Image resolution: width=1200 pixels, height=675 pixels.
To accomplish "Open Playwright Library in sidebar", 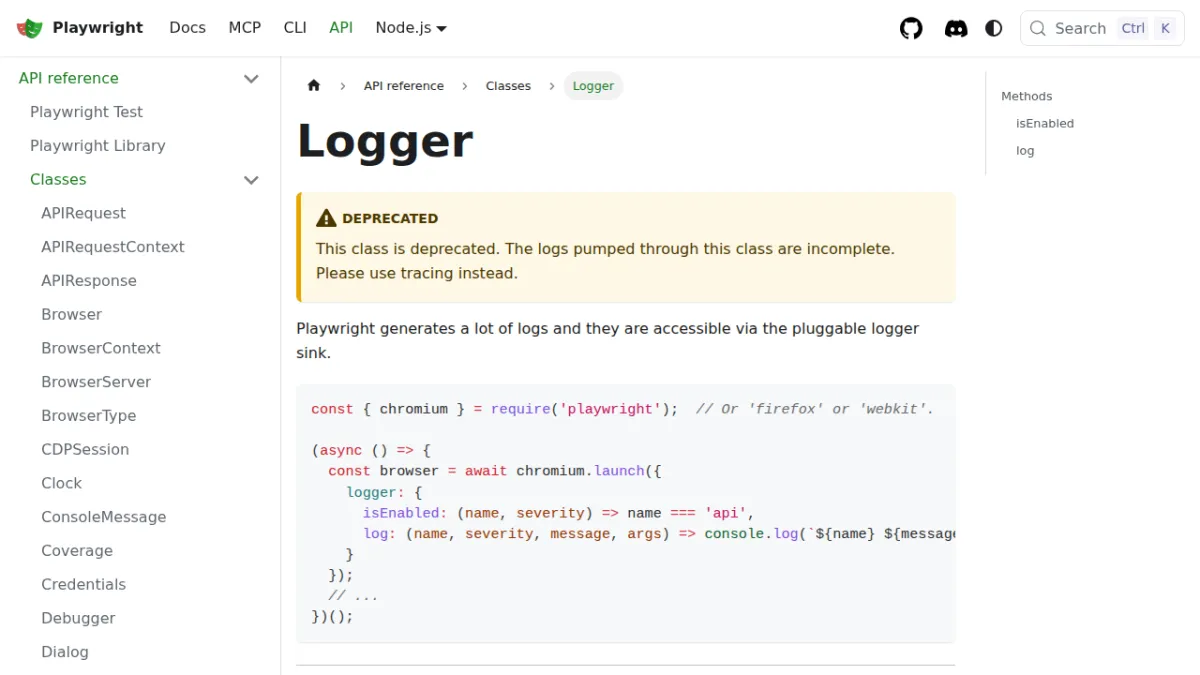I will 98,146.
